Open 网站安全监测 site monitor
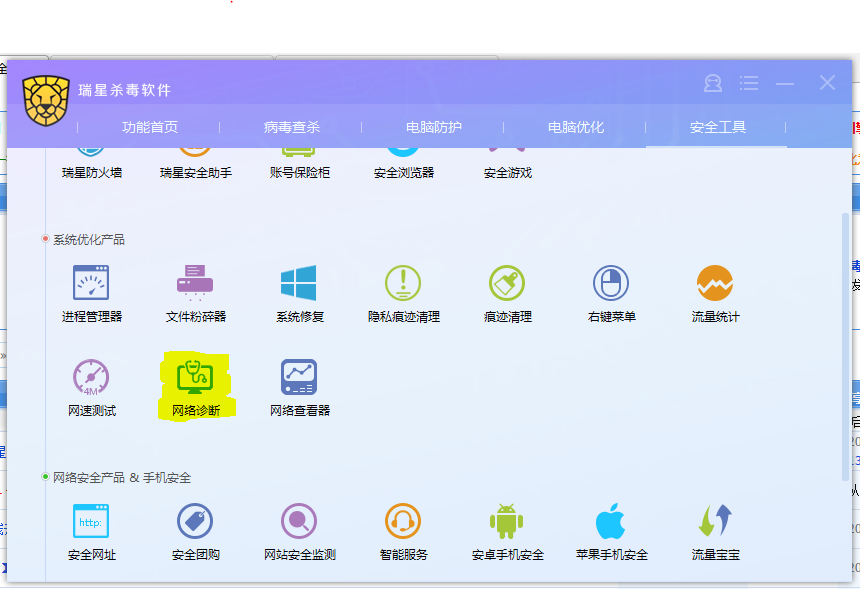 (x=299, y=532)
